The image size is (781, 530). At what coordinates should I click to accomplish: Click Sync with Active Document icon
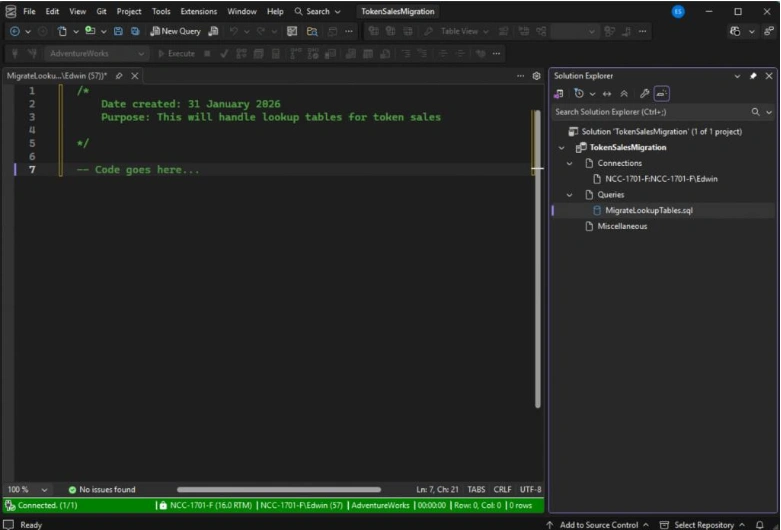607,94
